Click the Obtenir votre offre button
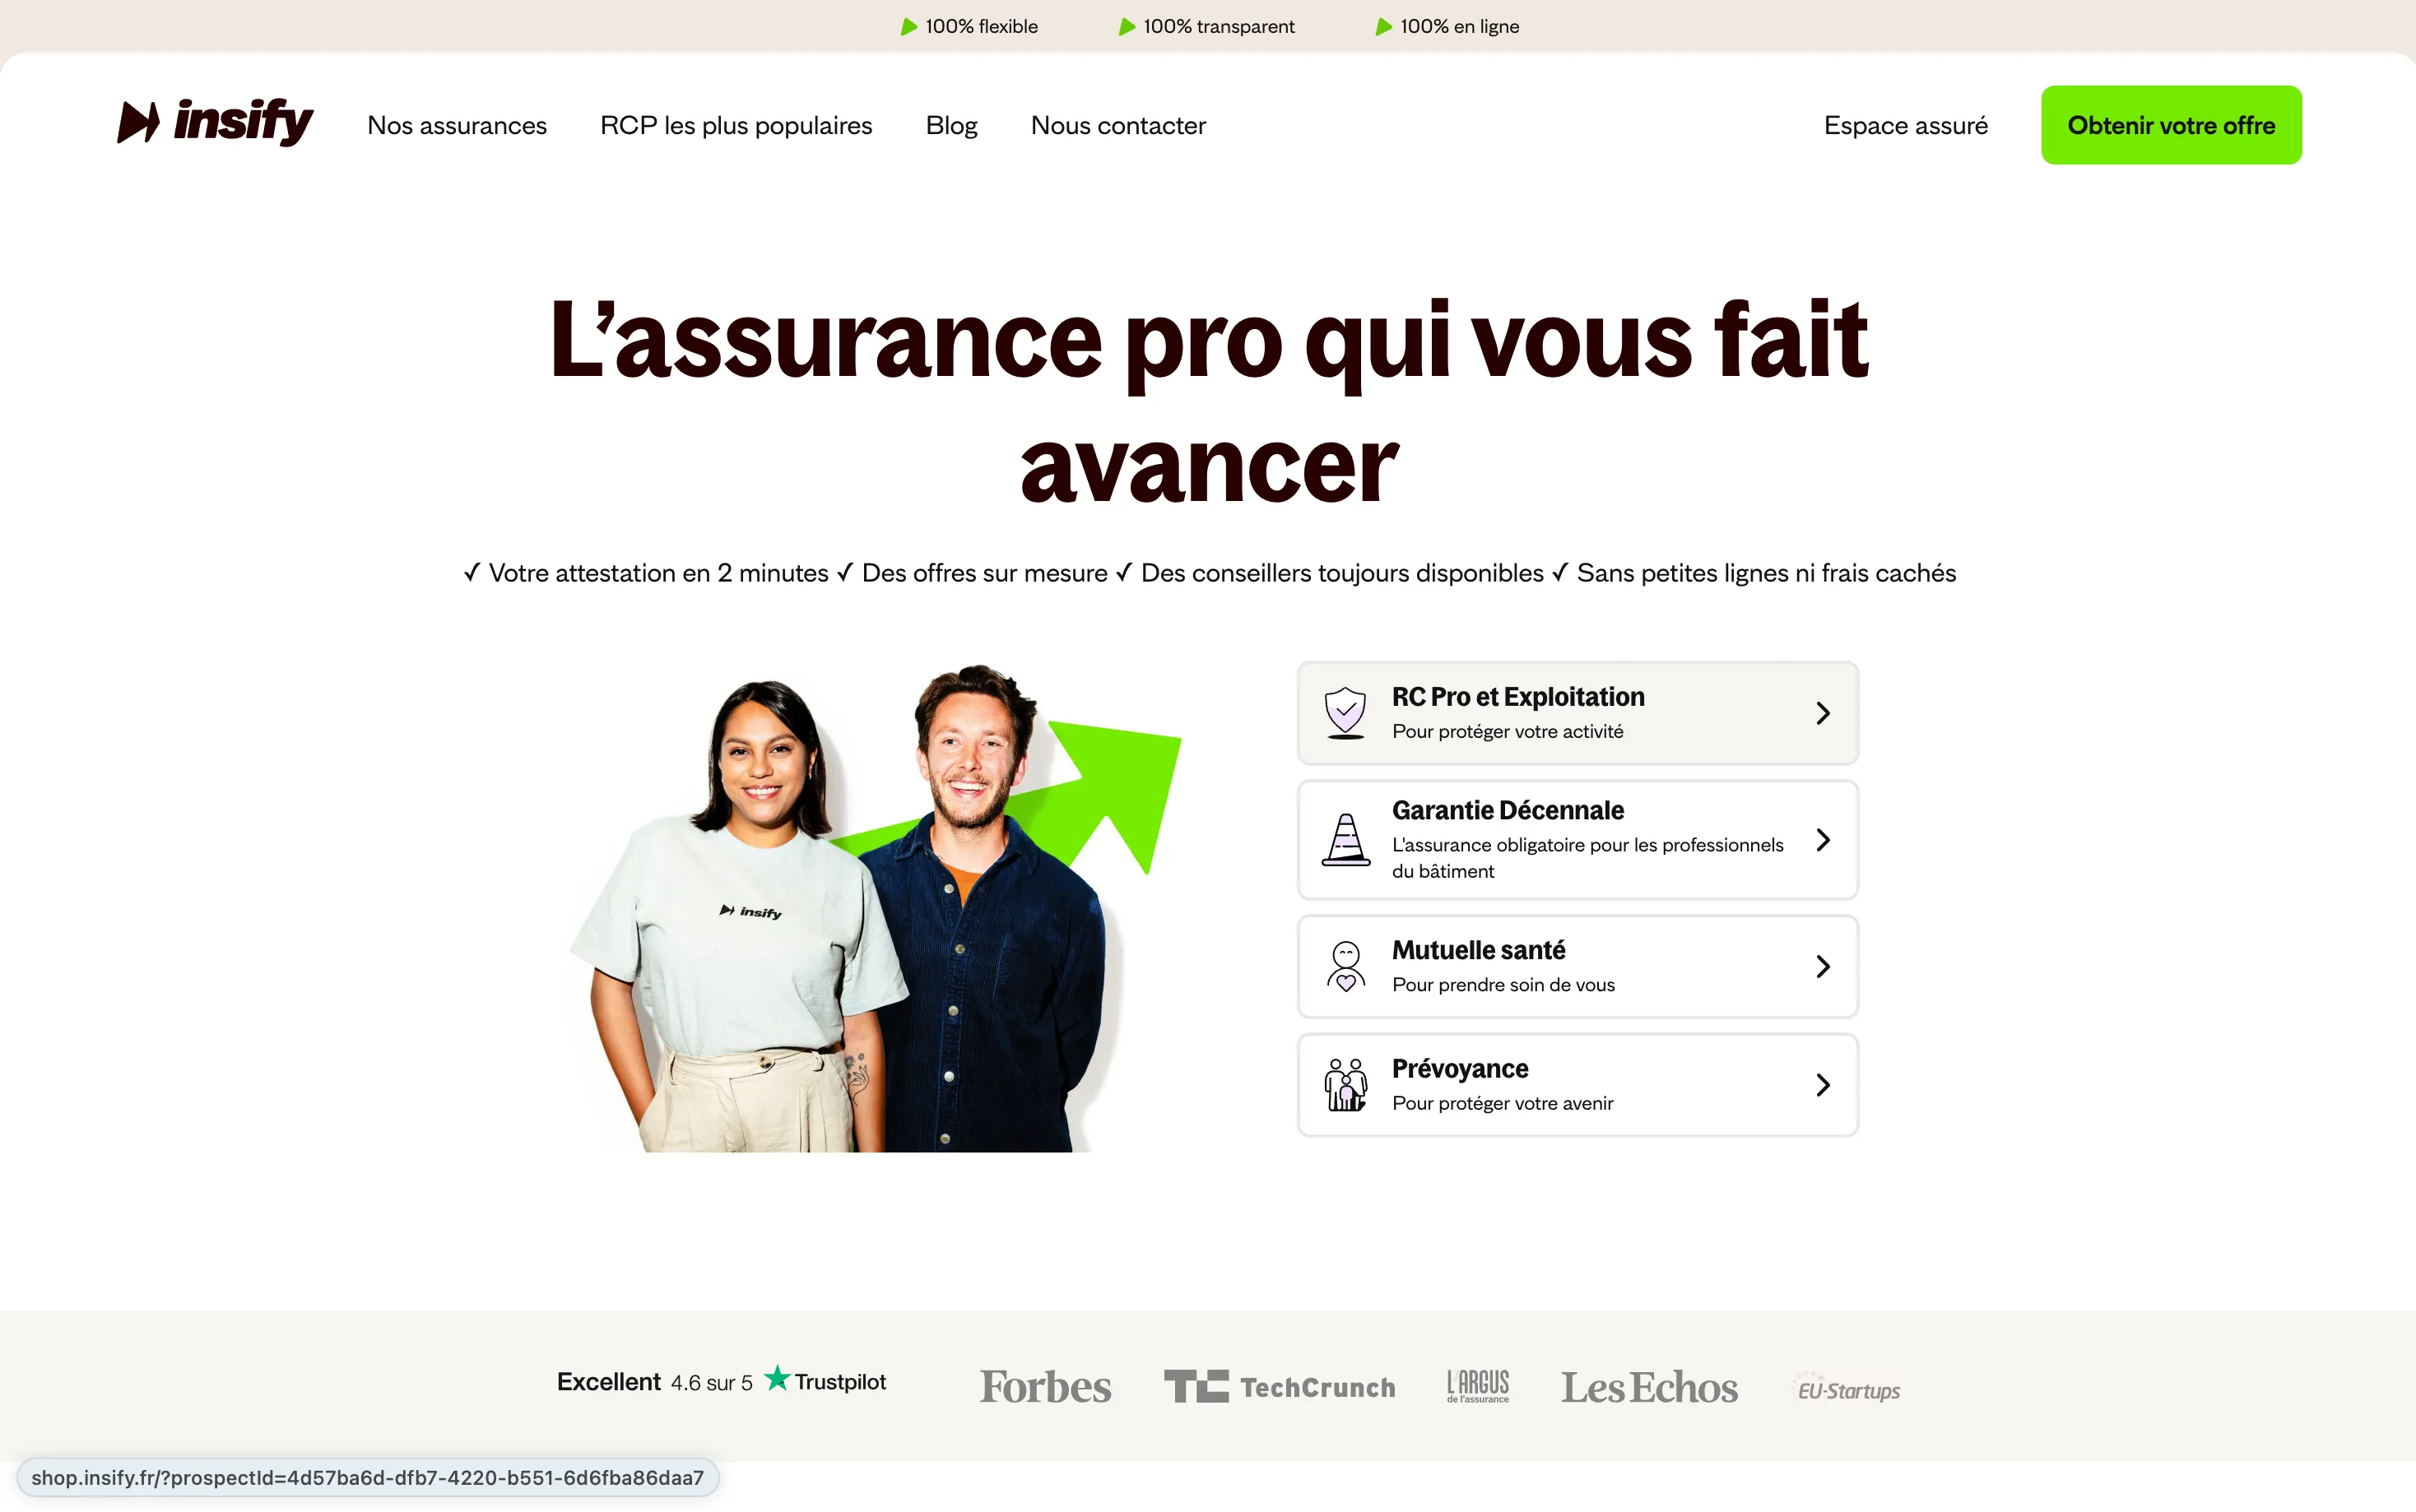 click(x=2171, y=125)
